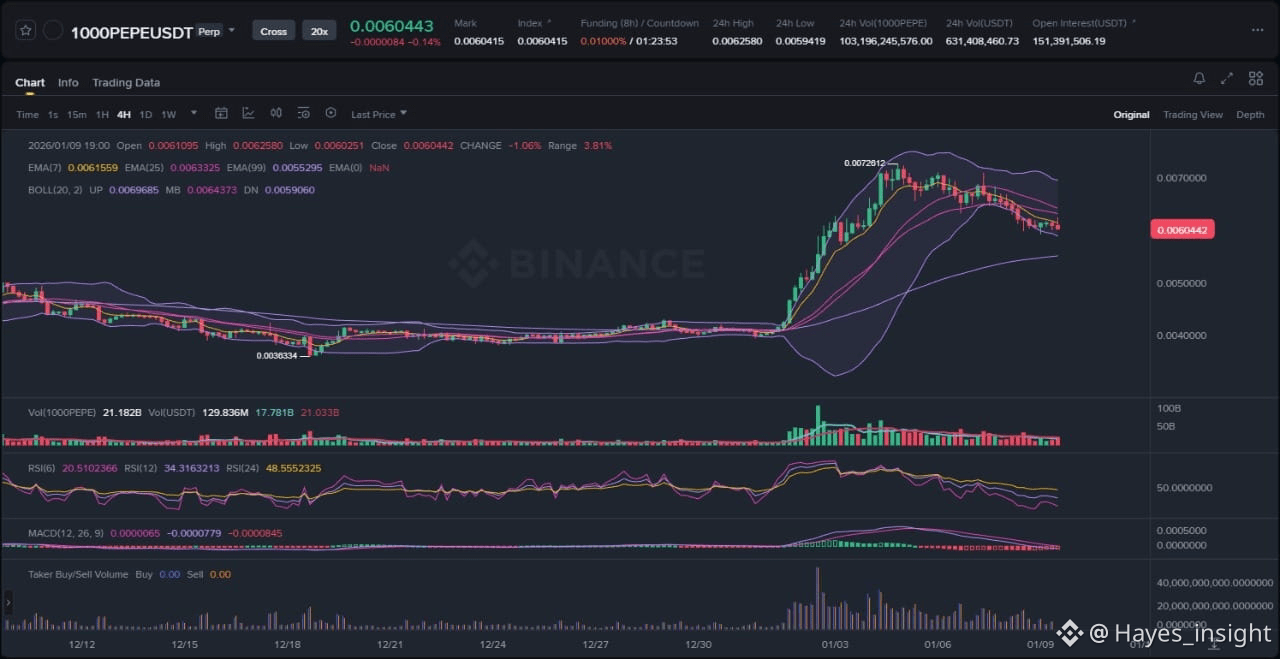The width and height of the screenshot is (1280, 659).
Task: Switch the chart view to Depth
Action: tap(1250, 115)
